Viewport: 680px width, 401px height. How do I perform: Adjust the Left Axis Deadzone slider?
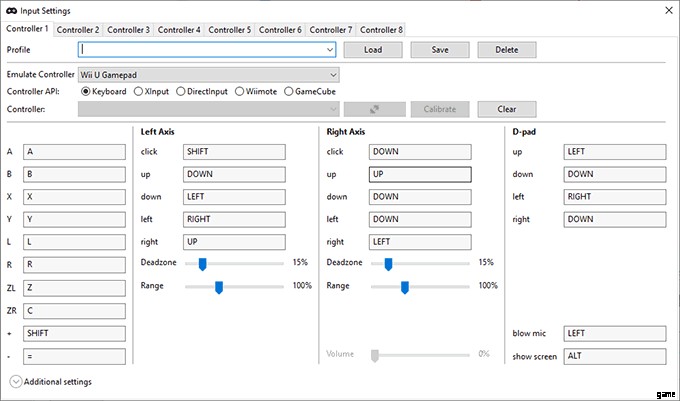[203, 264]
